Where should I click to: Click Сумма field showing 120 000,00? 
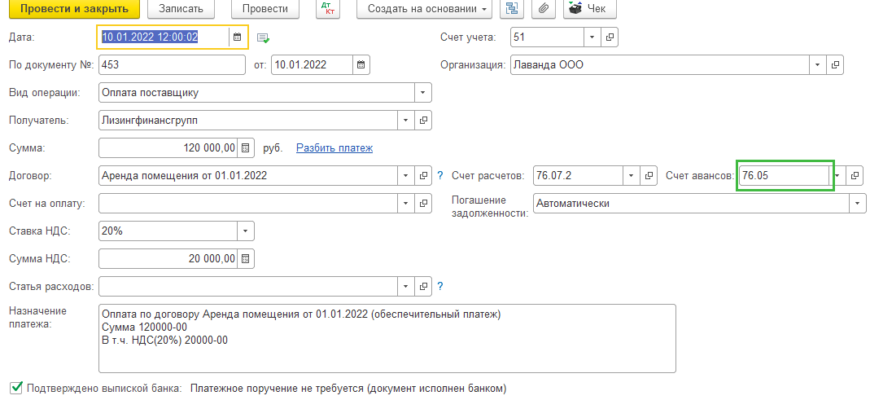[x=168, y=148]
